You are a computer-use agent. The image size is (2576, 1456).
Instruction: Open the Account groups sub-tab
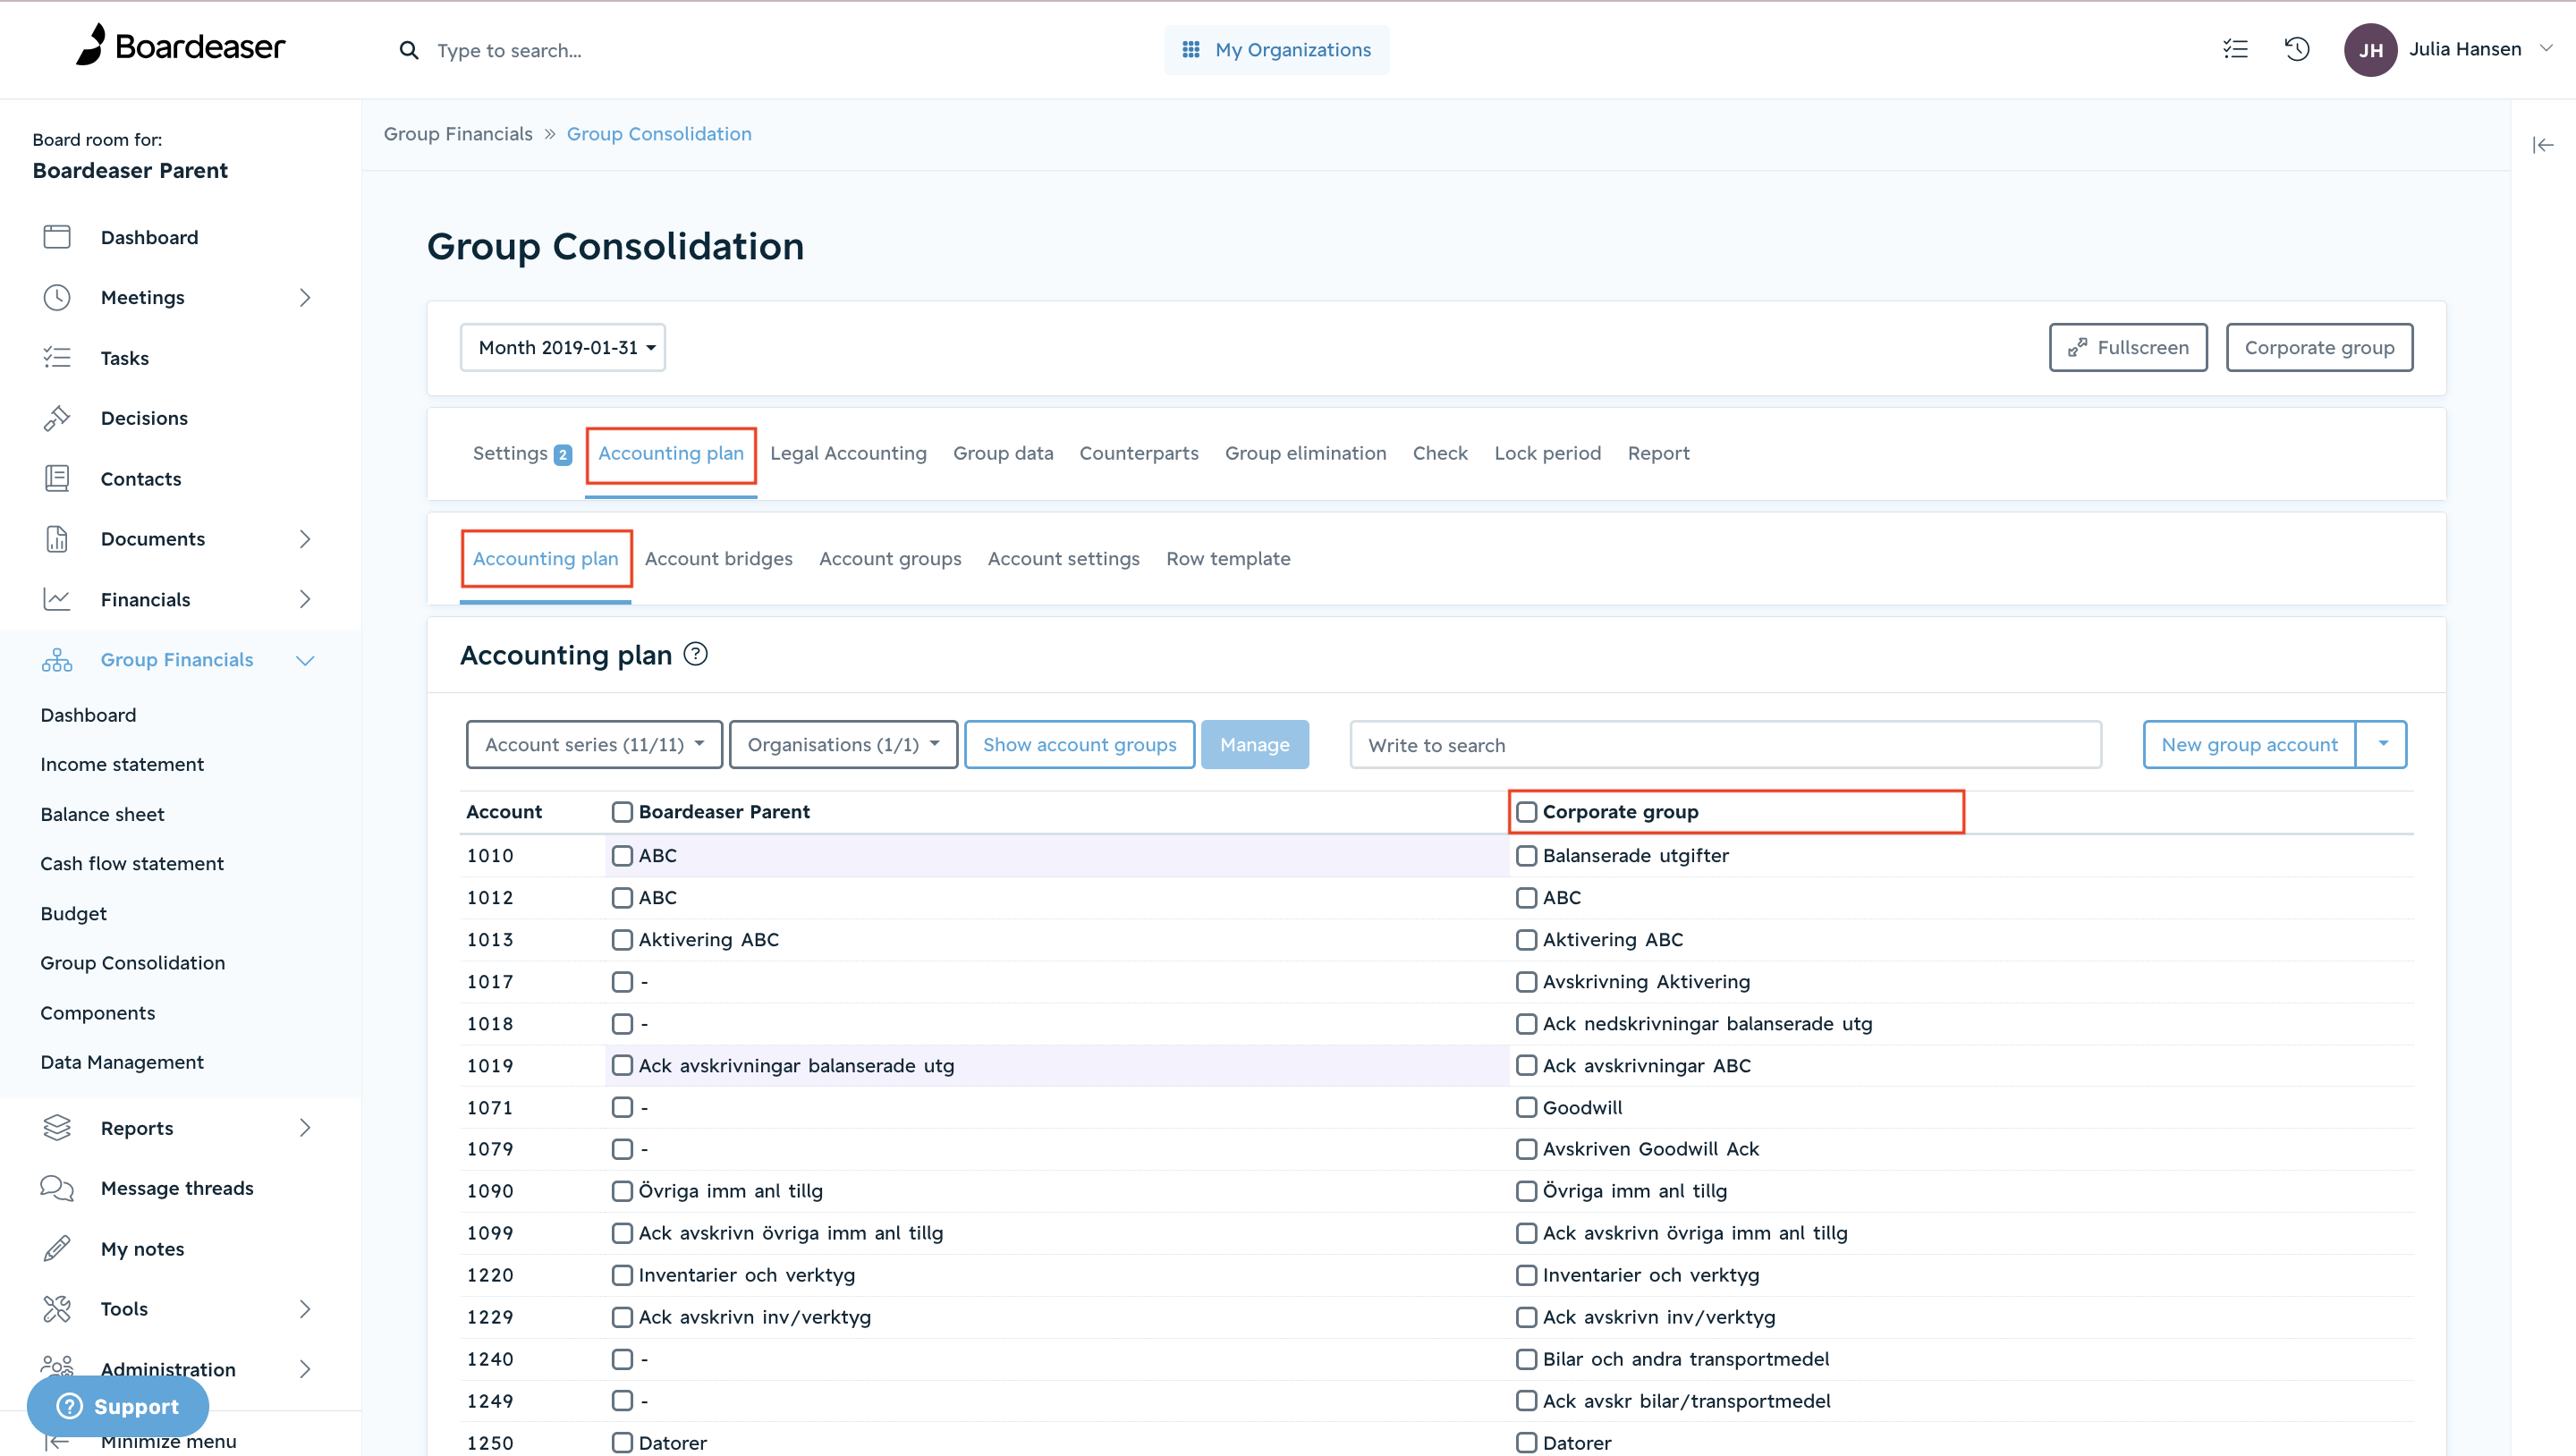[x=890, y=559]
